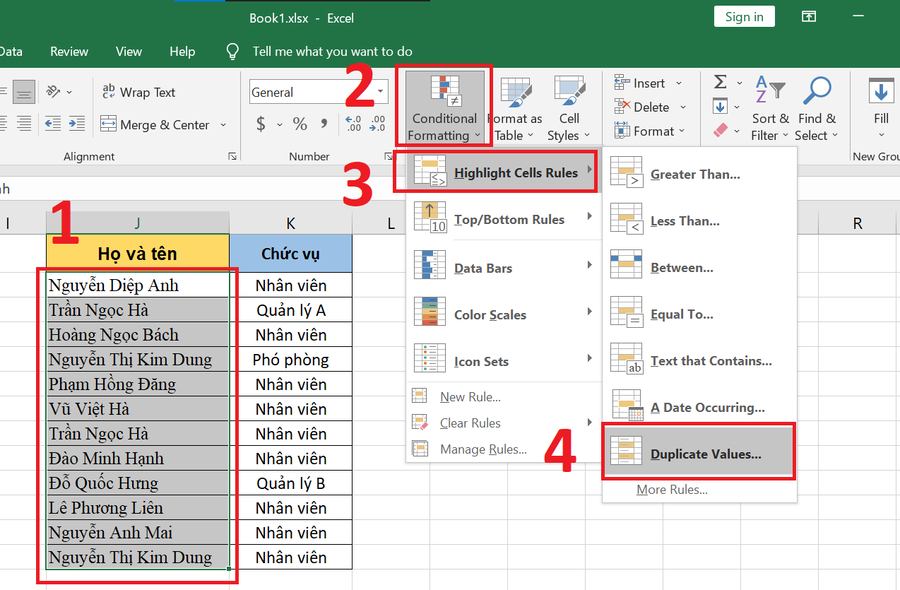Click the Fill down-arrow icon at ribbon edge

point(881,92)
